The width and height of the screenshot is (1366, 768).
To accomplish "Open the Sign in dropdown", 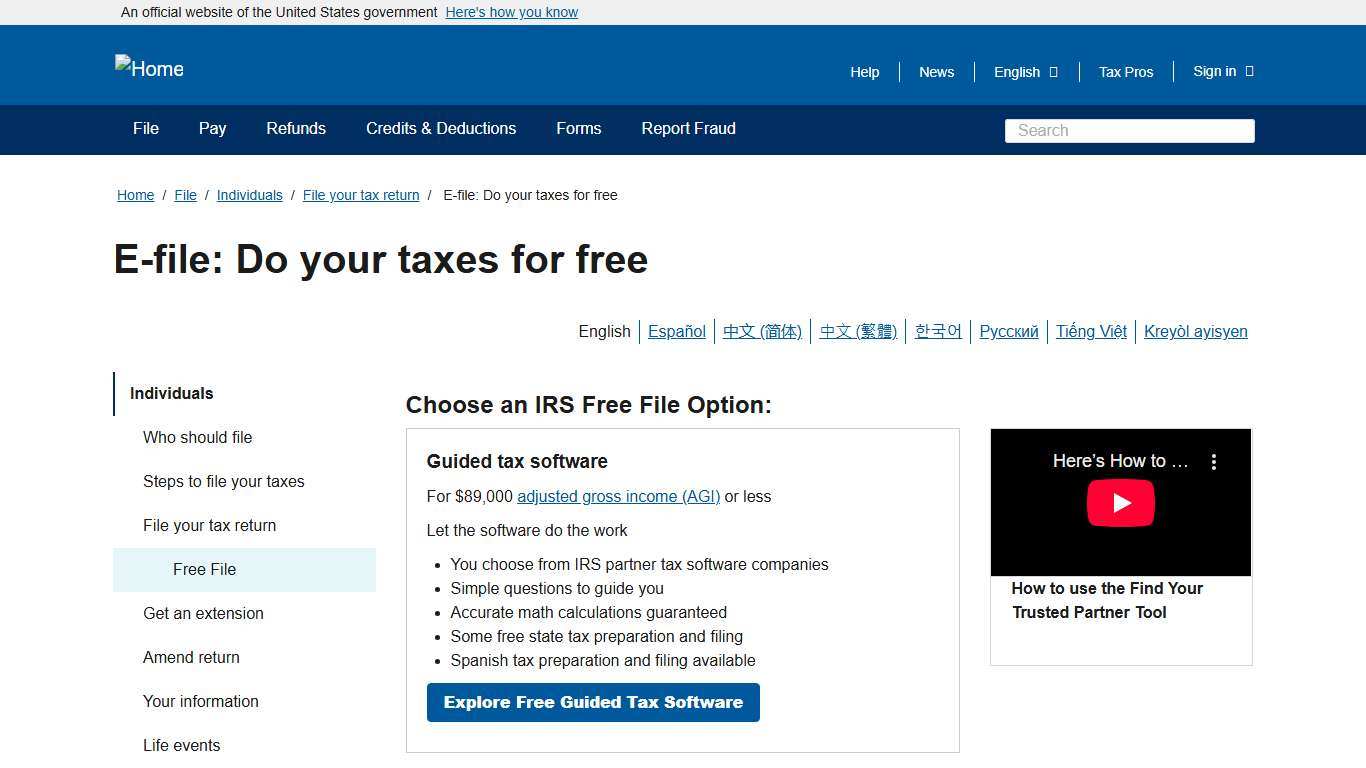I will [1221, 71].
